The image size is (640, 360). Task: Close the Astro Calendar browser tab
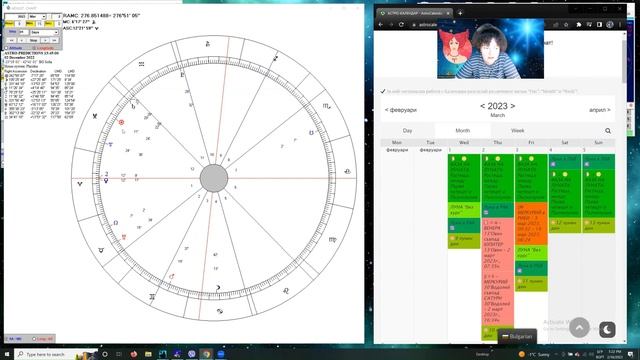[448, 13]
